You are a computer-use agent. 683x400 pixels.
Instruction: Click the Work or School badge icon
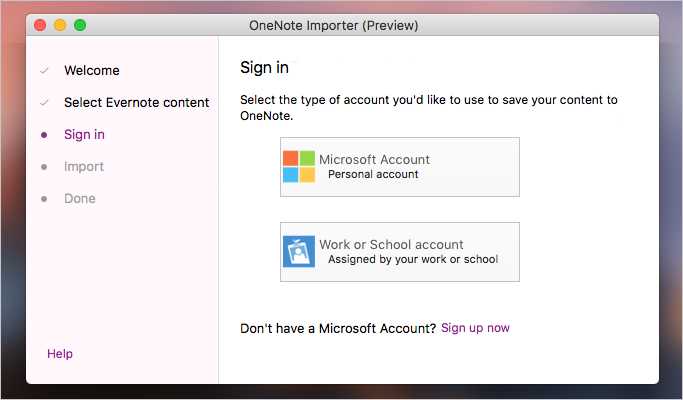pyautogui.click(x=299, y=251)
